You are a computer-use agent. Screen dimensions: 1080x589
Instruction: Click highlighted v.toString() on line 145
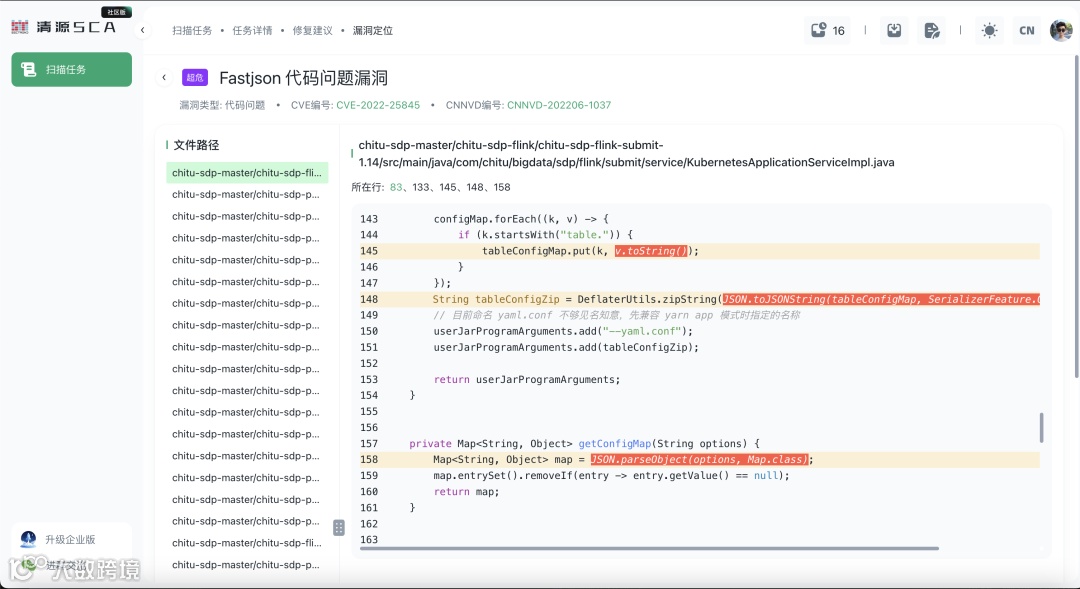pyautogui.click(x=651, y=251)
